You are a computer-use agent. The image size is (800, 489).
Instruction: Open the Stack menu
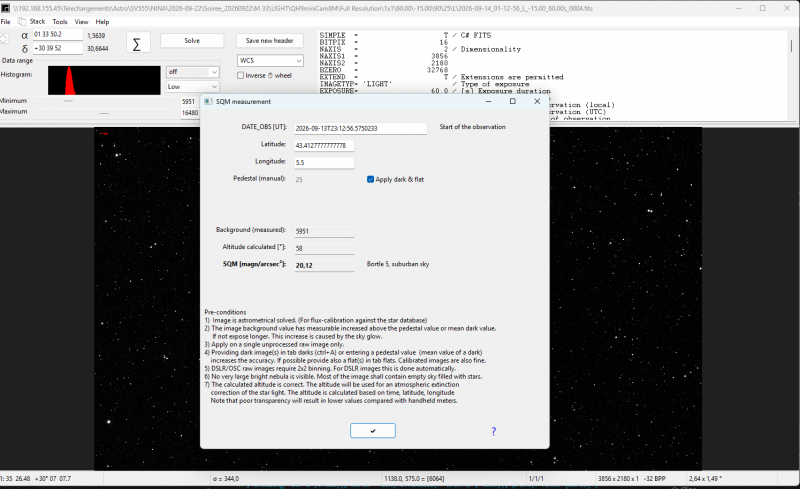(37, 21)
